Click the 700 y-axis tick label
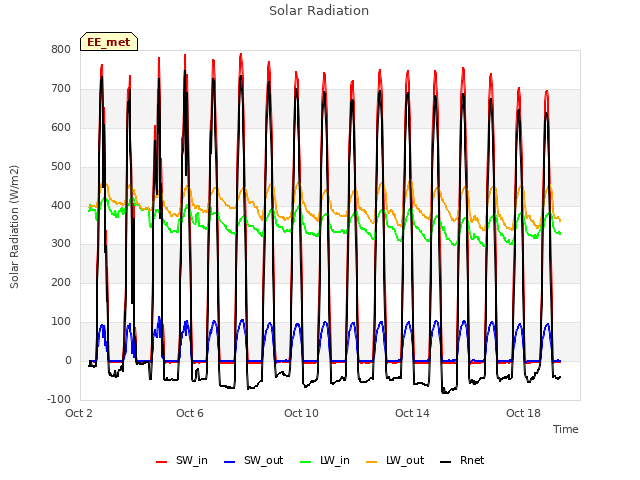 [x=61, y=88]
